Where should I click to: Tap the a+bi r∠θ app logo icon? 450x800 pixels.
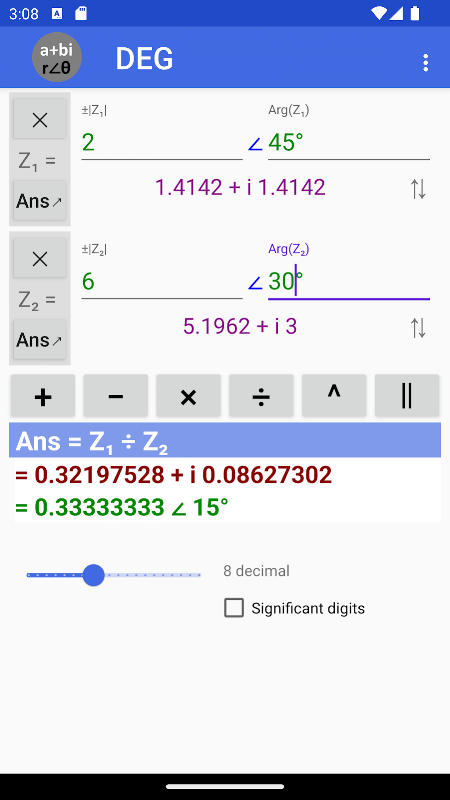[x=57, y=57]
